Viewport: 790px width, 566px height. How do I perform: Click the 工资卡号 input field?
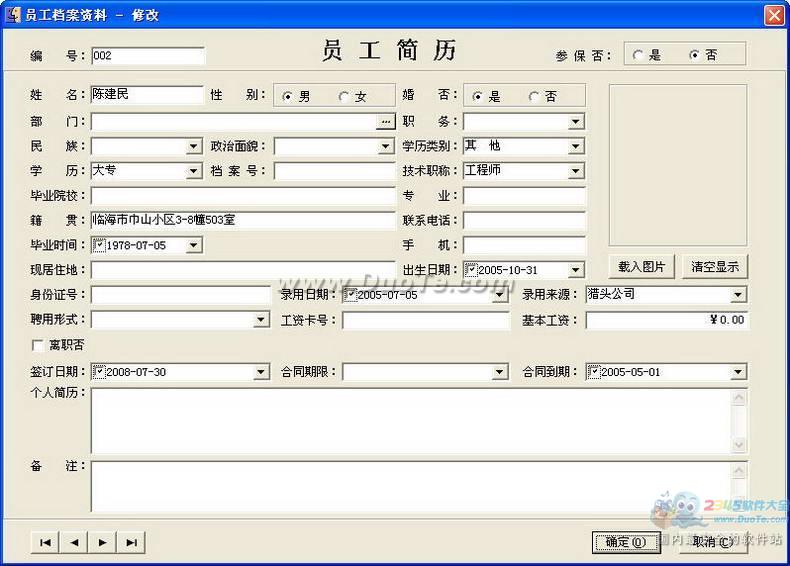point(426,320)
